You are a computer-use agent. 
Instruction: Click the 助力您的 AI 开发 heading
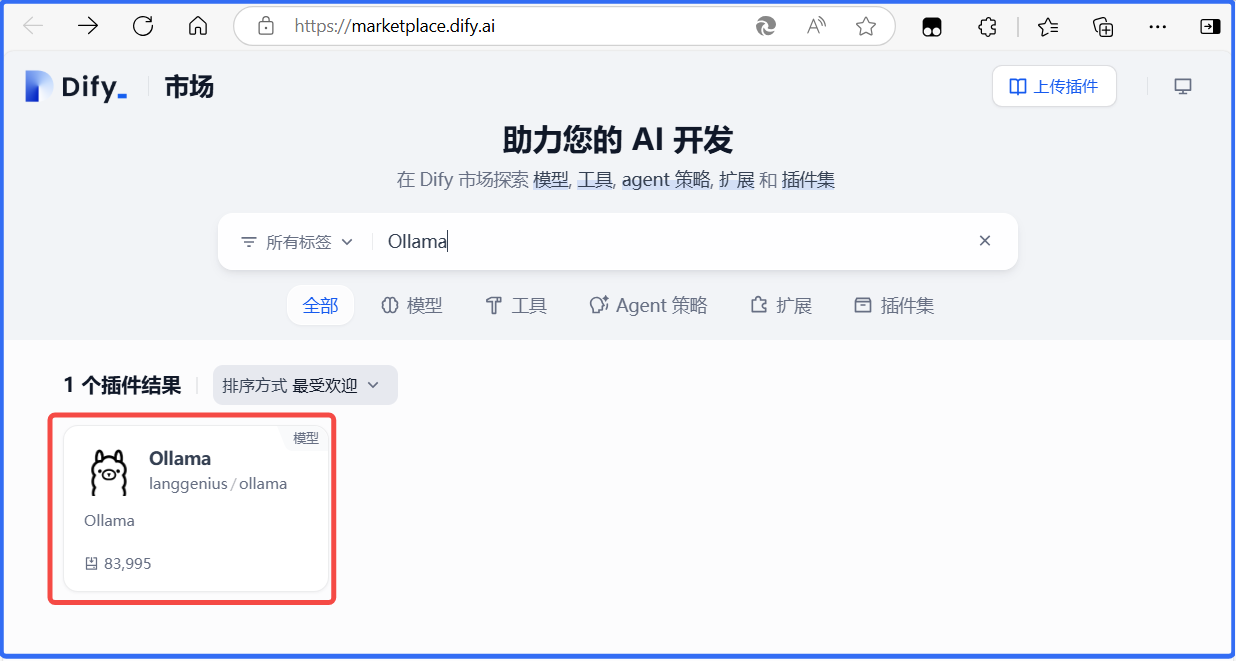coord(617,140)
